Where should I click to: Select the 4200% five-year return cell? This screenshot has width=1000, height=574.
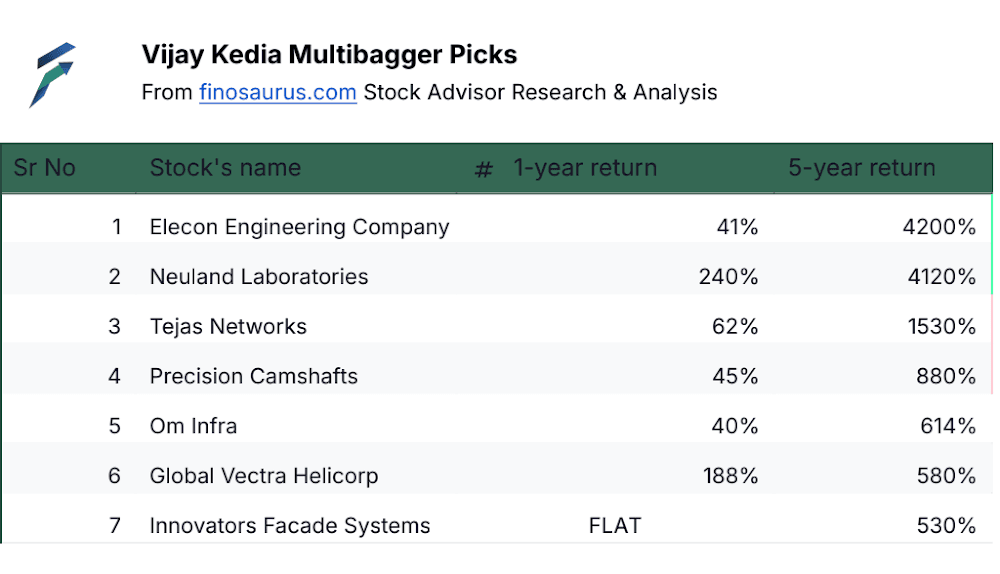click(x=939, y=227)
